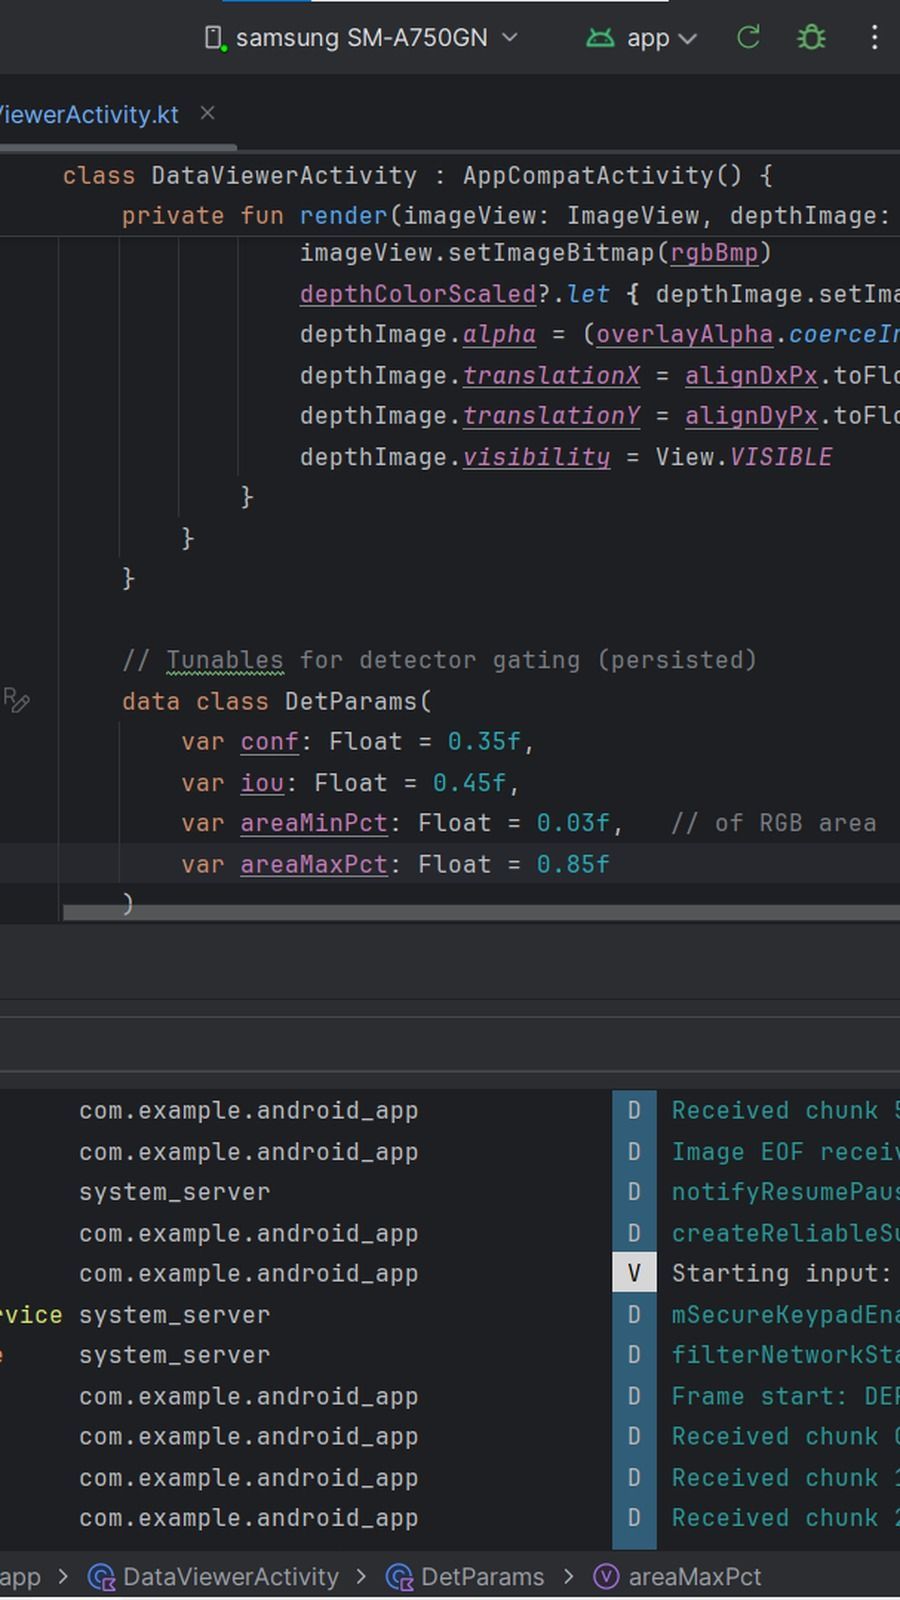This screenshot has height=1600, width=900.
Task: Click the areaMaxPct variable breadcrumb icon
Action: tap(606, 1577)
